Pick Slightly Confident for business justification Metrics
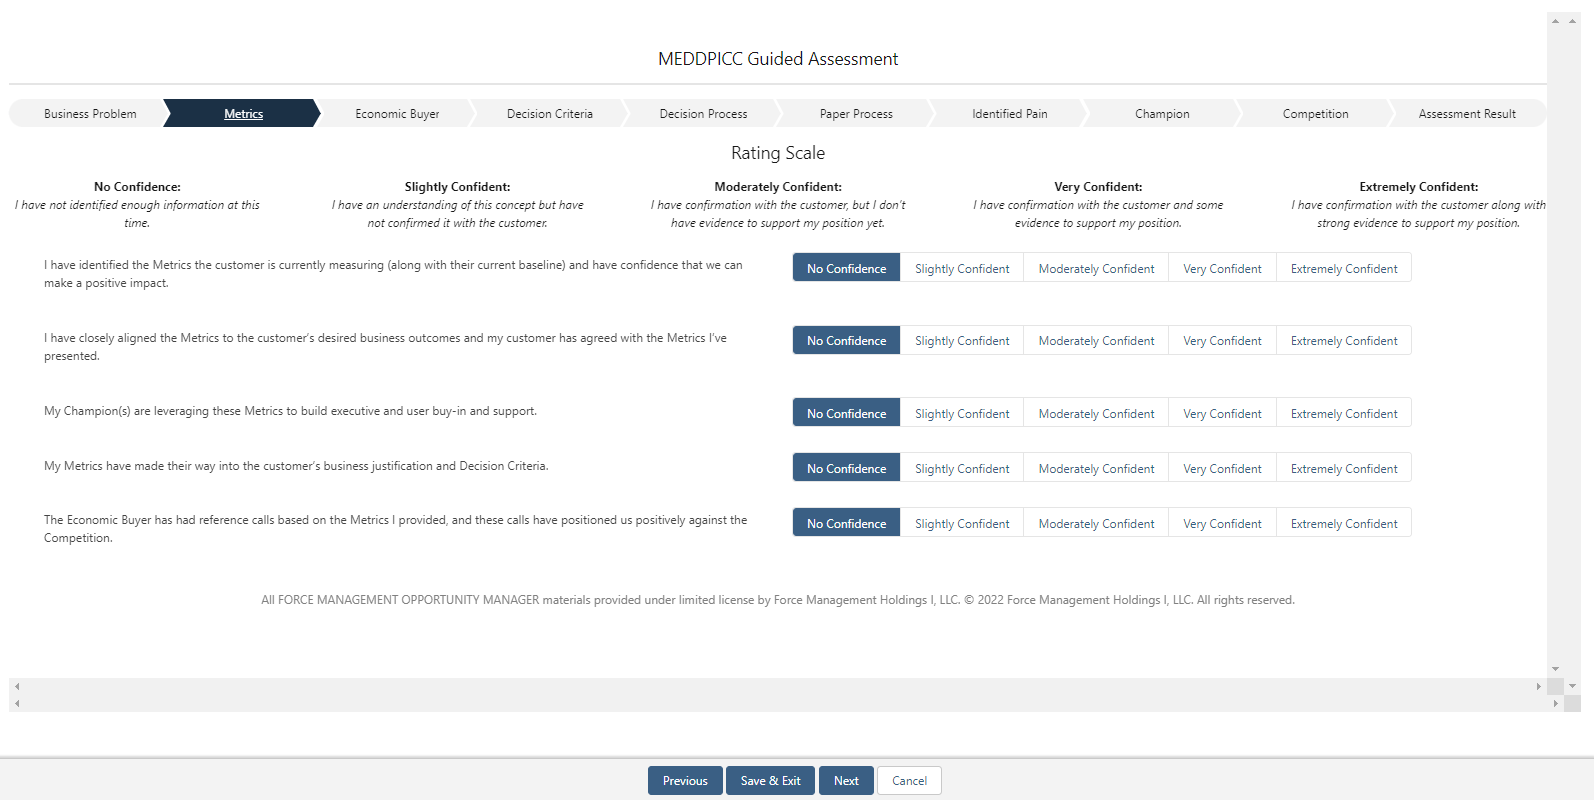Screen dimensions: 1594x800 [962, 469]
